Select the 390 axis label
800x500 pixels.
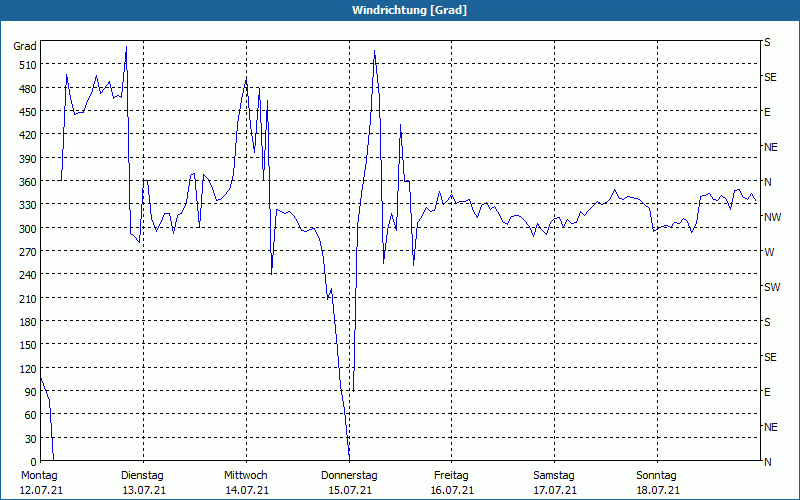[x=28, y=159]
